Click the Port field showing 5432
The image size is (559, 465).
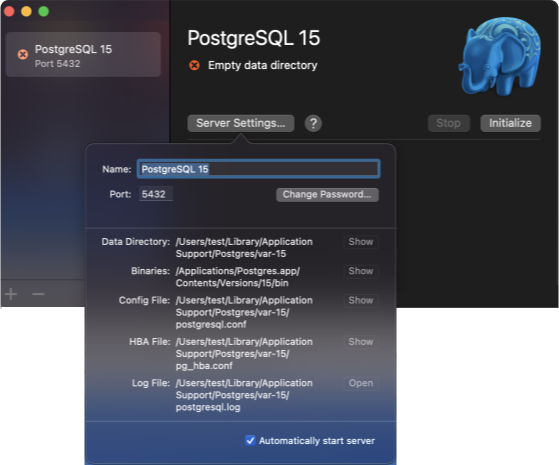pos(156,194)
